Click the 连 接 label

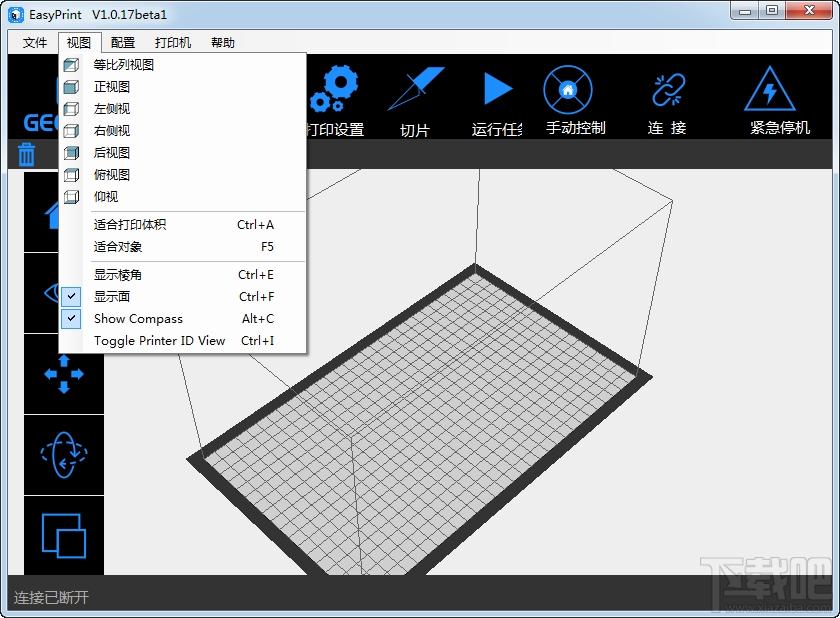[667, 127]
